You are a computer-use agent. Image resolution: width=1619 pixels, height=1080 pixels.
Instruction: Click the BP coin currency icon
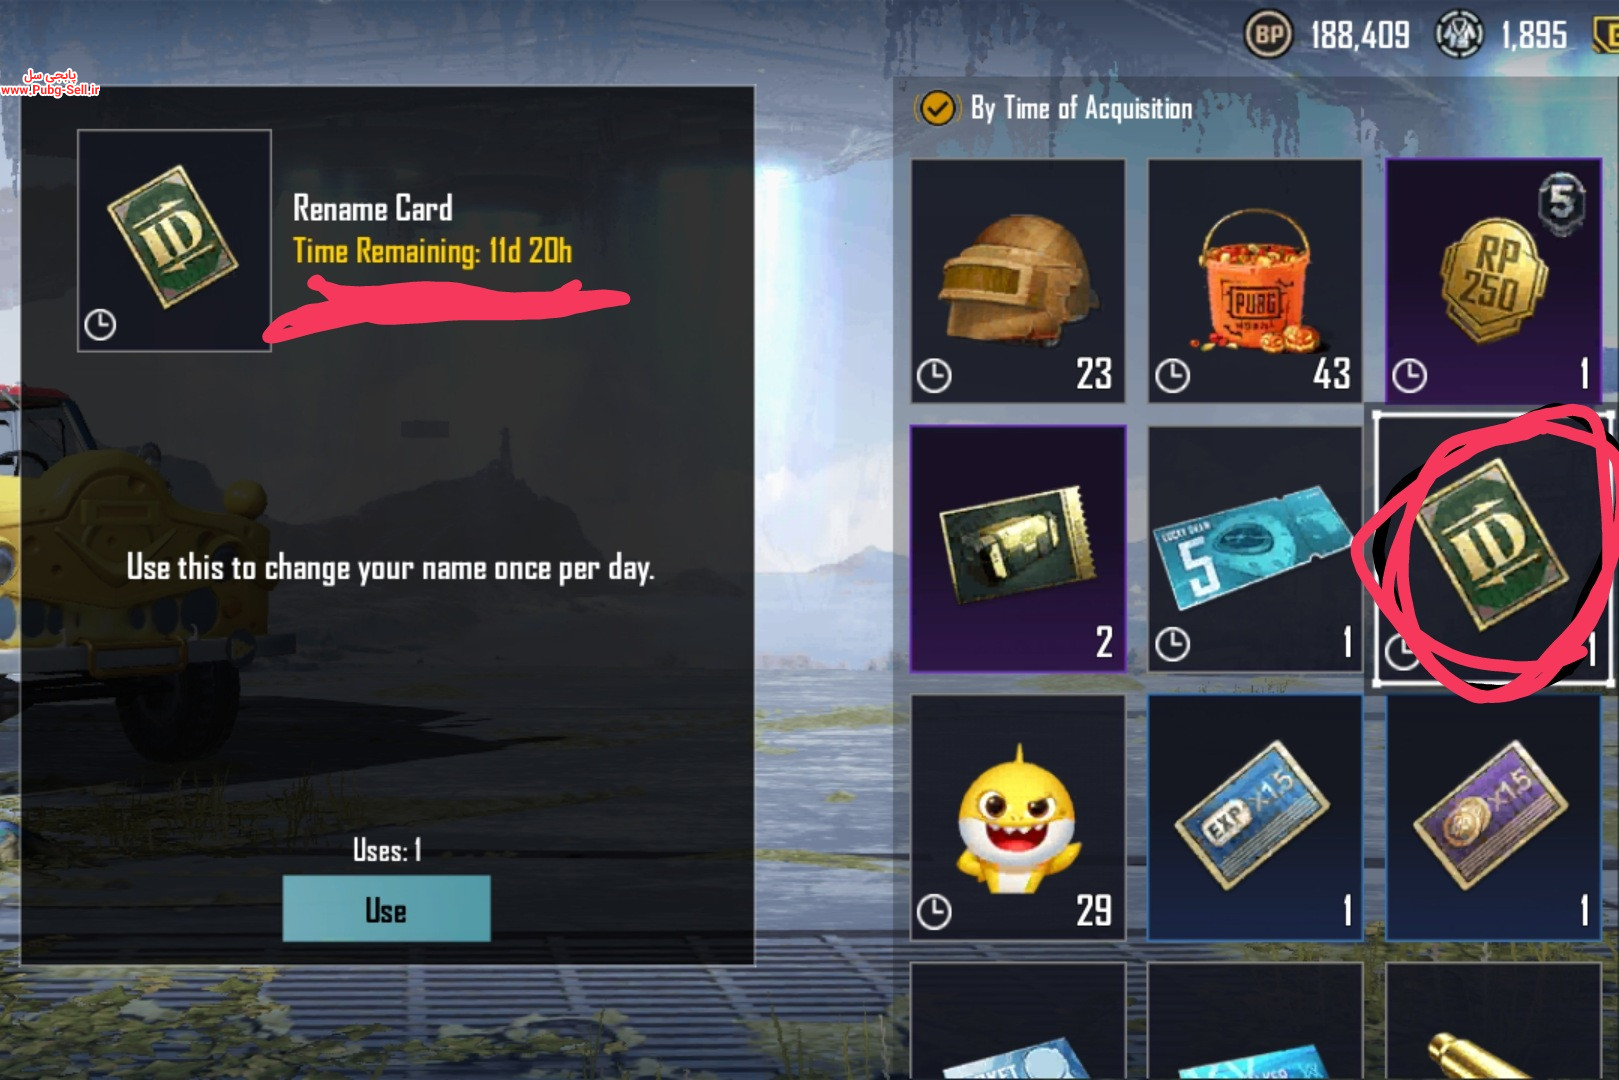[x=1268, y=35]
